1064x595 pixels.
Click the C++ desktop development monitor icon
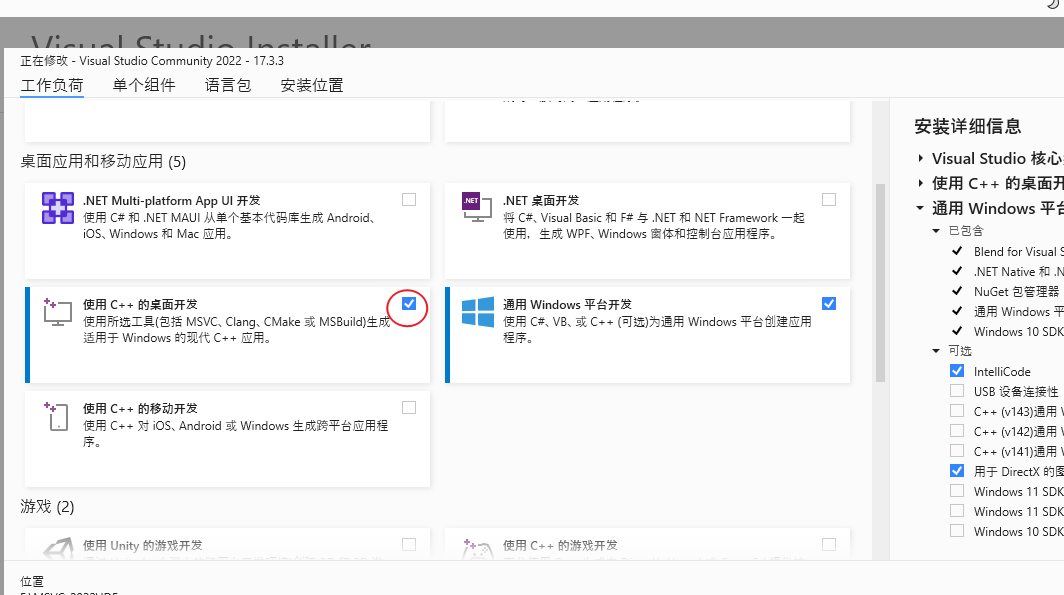58,311
